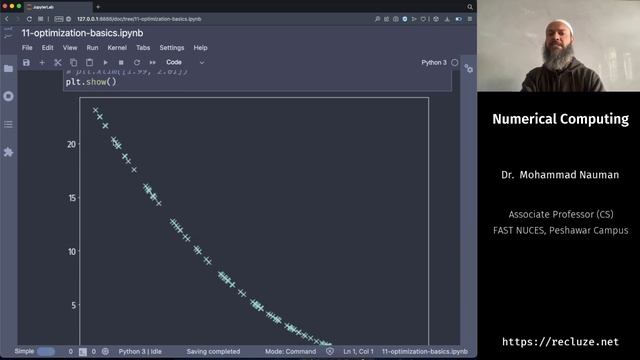Click the notebook trust shield icon in the status bar
The height and width of the screenshot is (360, 640).
(x=330, y=351)
